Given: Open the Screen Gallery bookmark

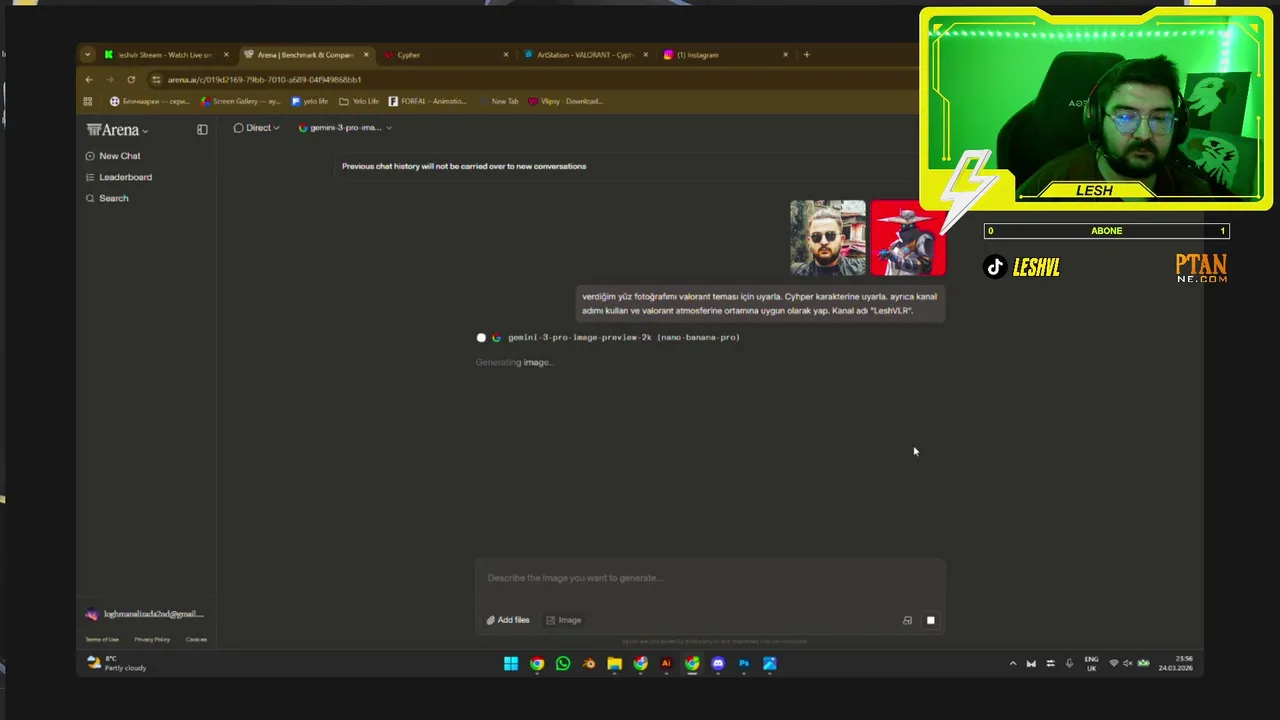Looking at the screenshot, I should click(x=240, y=101).
